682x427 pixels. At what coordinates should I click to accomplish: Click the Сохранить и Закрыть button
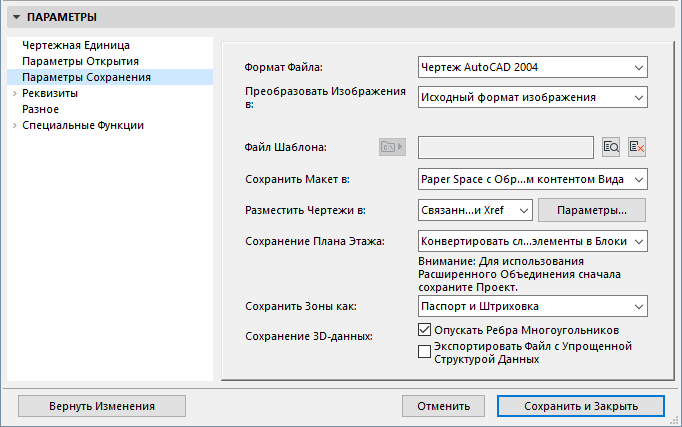pos(580,406)
